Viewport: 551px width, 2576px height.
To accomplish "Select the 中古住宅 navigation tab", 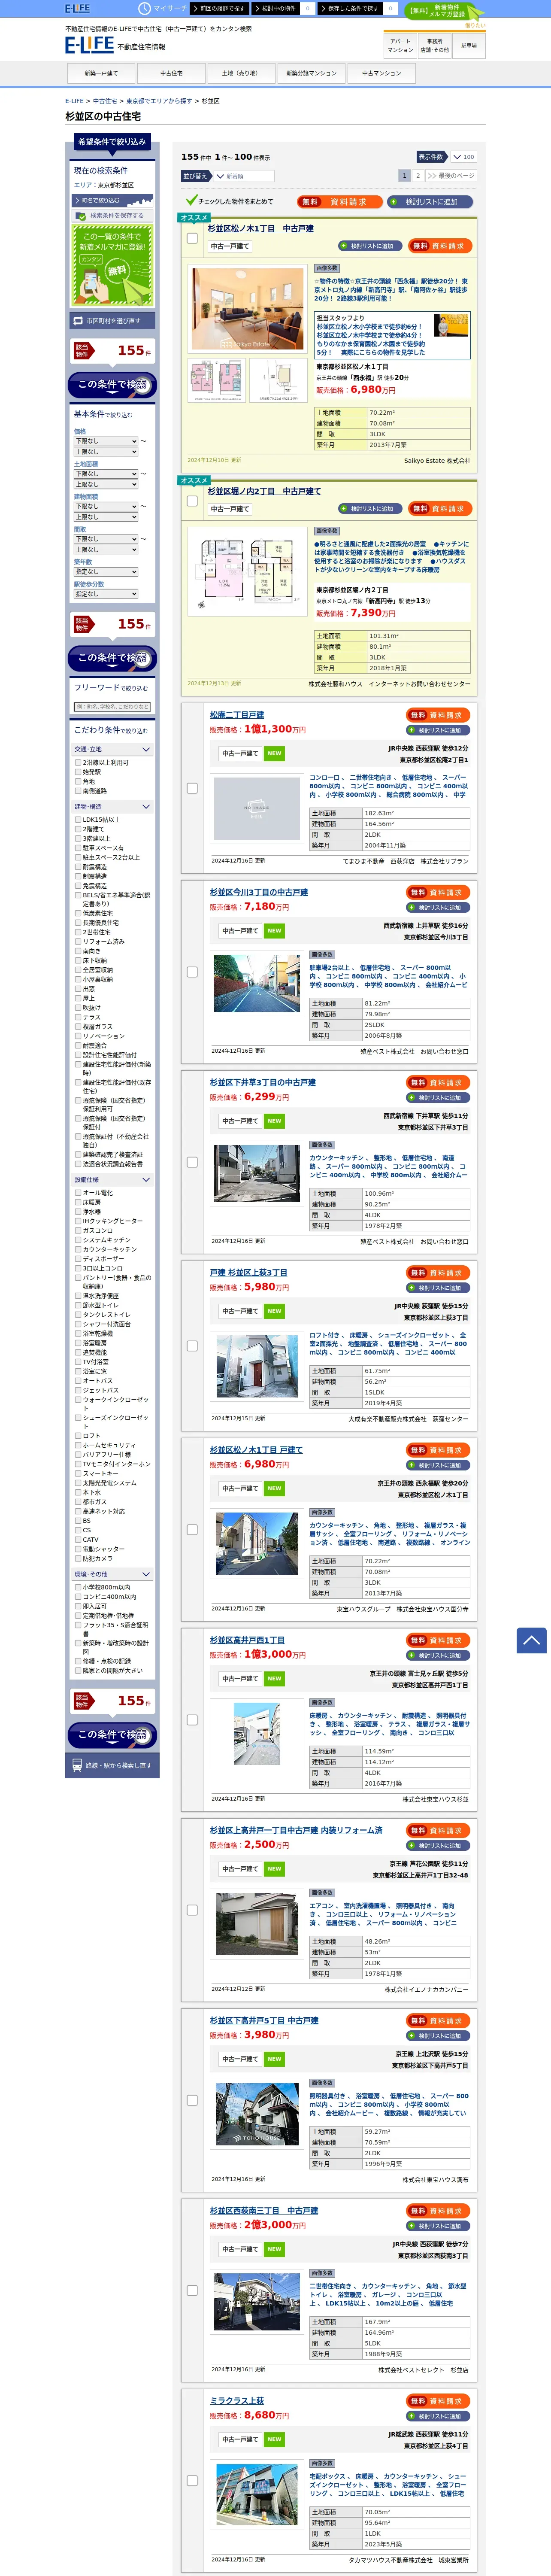I will 171,73.
